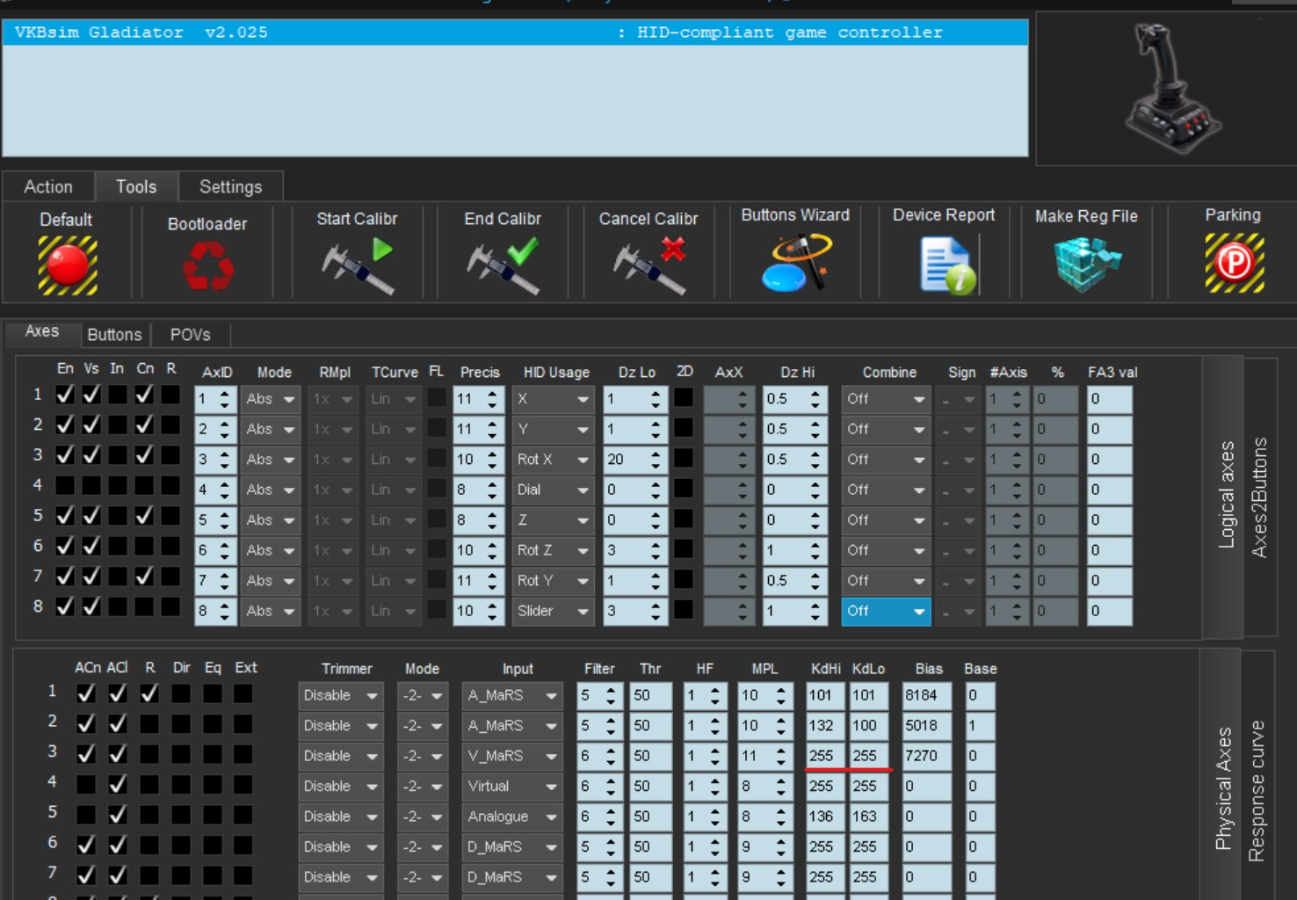Enable 2D checkbox for logical axis 1
Viewport: 1297px width, 900px height.
coord(683,397)
